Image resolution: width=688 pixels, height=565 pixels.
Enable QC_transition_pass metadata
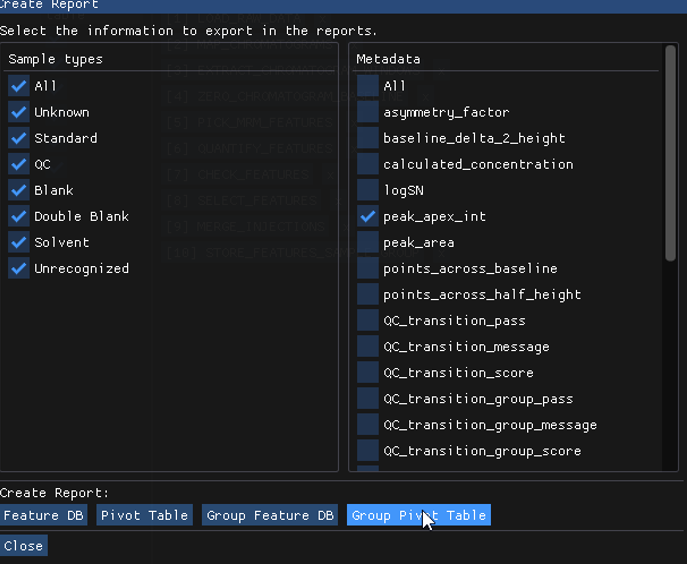tap(368, 320)
